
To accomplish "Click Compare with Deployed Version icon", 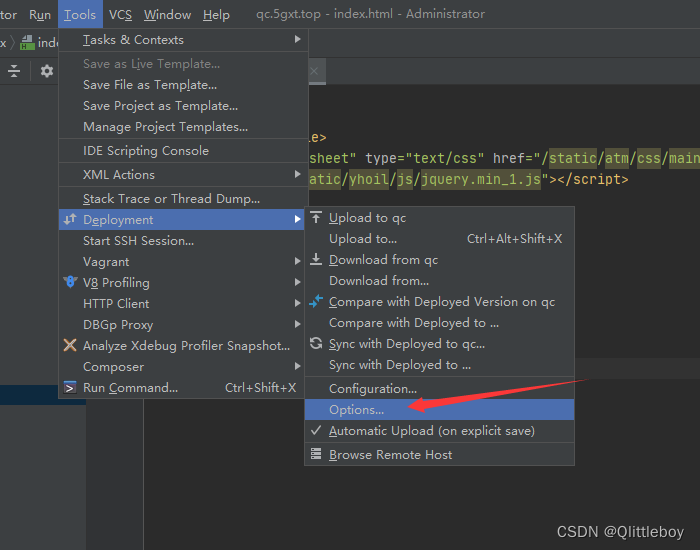I will (x=316, y=301).
